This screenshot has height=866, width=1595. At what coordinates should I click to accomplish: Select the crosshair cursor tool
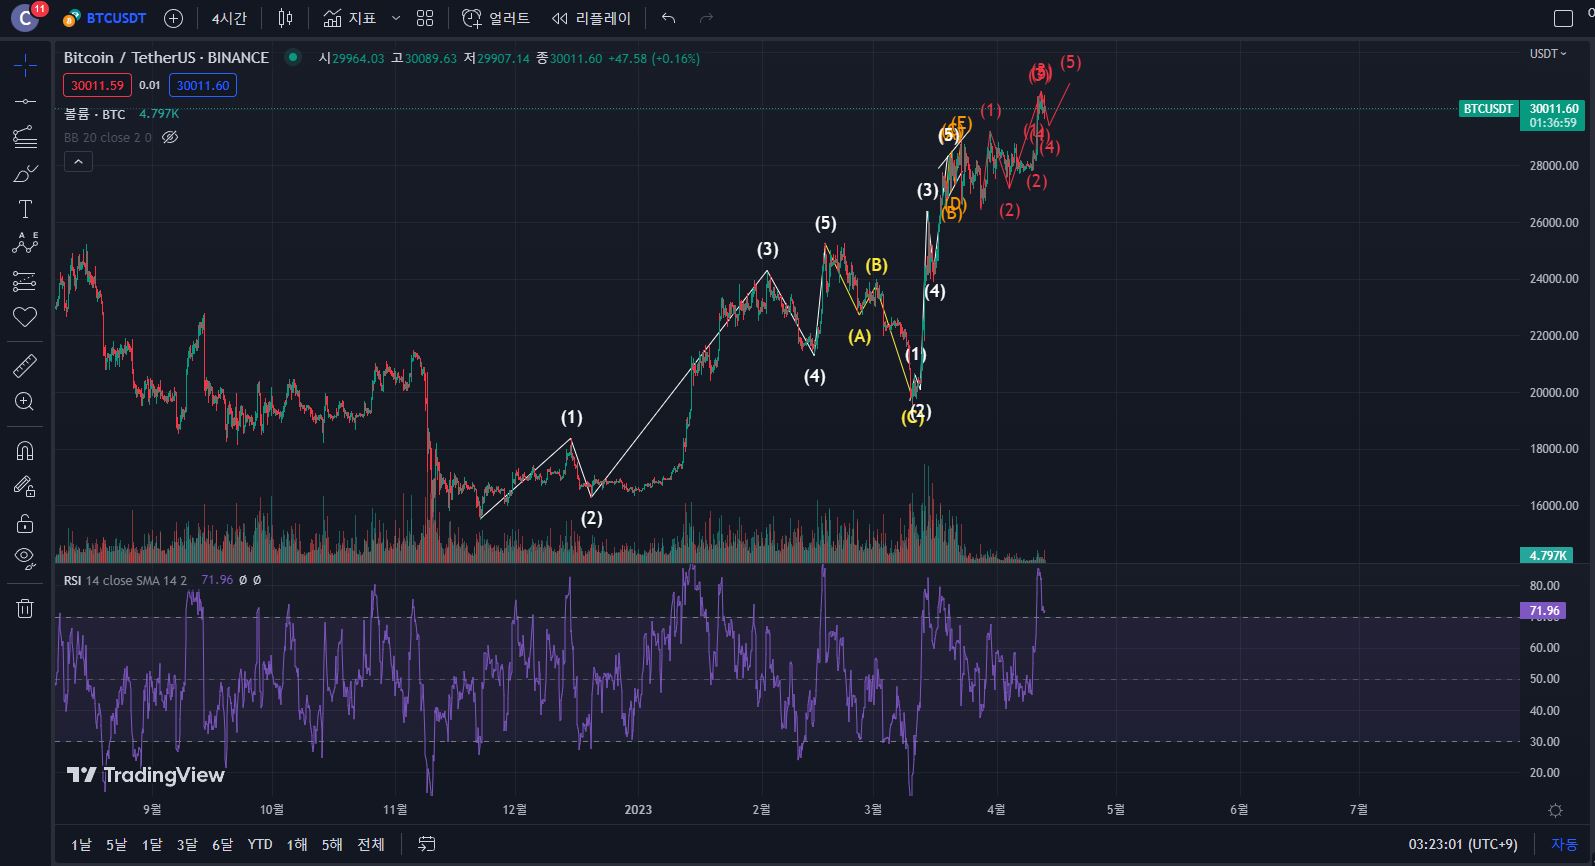click(25, 66)
